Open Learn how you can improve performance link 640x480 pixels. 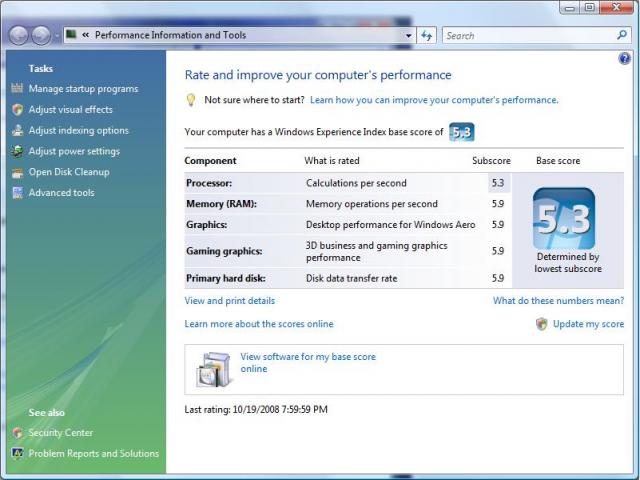pyautogui.click(x=434, y=100)
